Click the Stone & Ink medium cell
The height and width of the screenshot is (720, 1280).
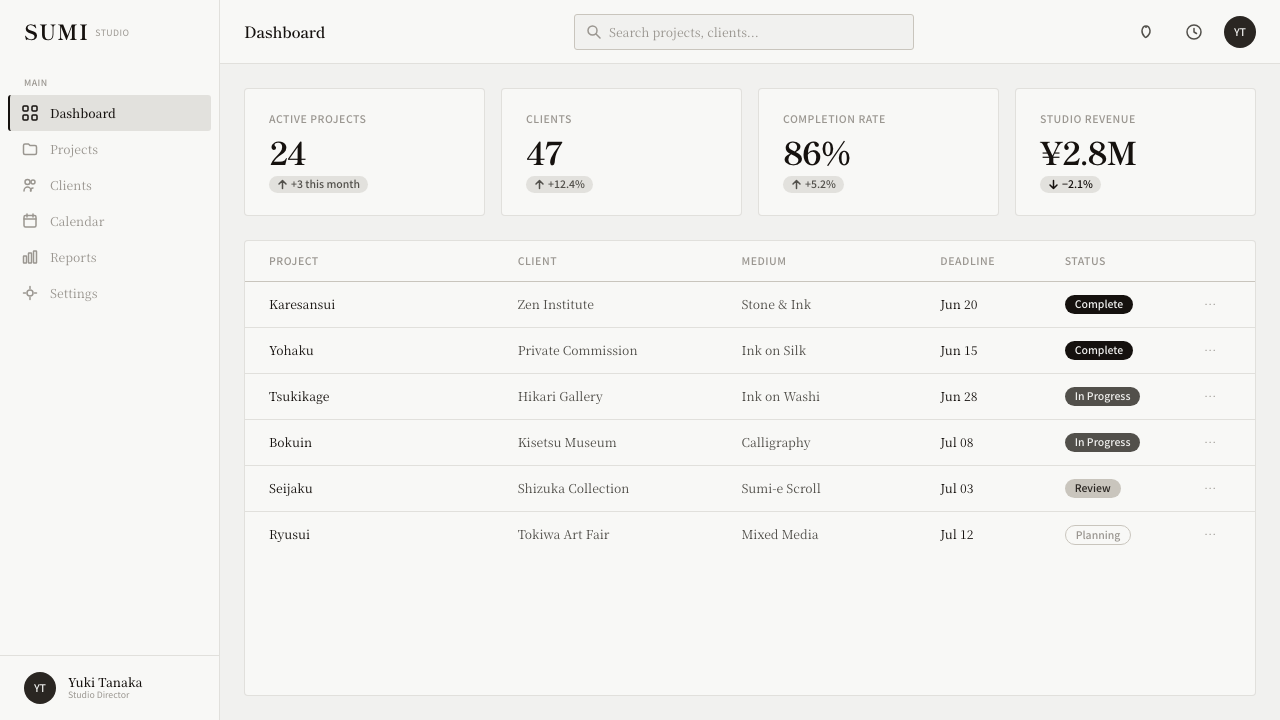pos(776,304)
